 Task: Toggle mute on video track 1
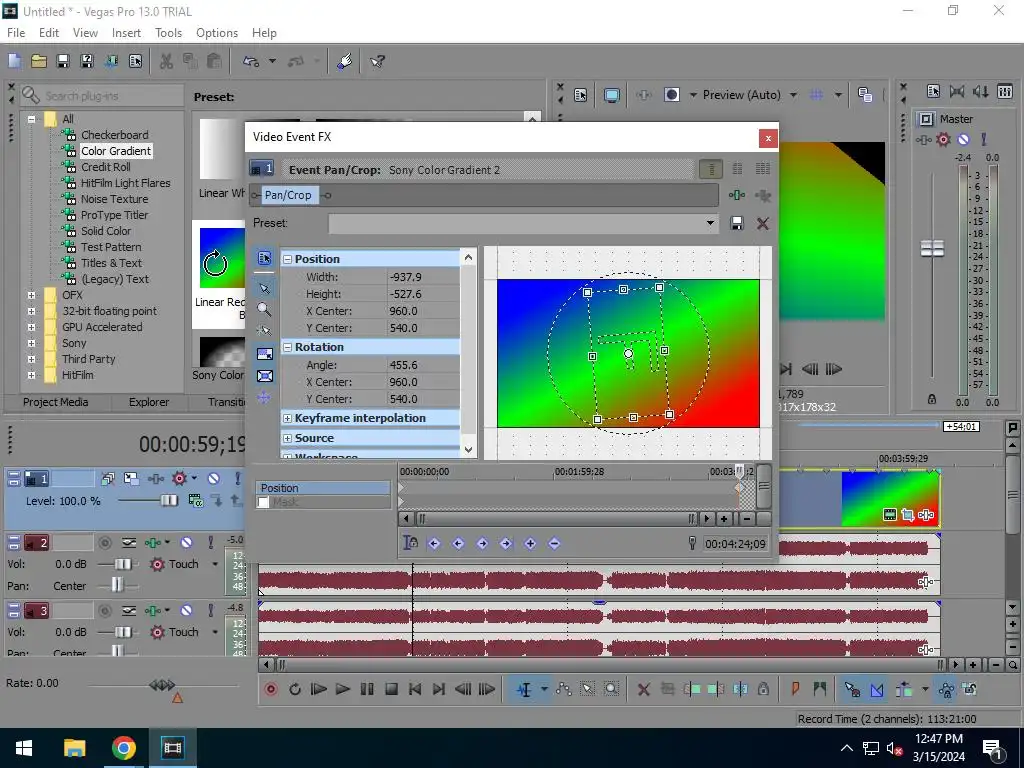213,479
